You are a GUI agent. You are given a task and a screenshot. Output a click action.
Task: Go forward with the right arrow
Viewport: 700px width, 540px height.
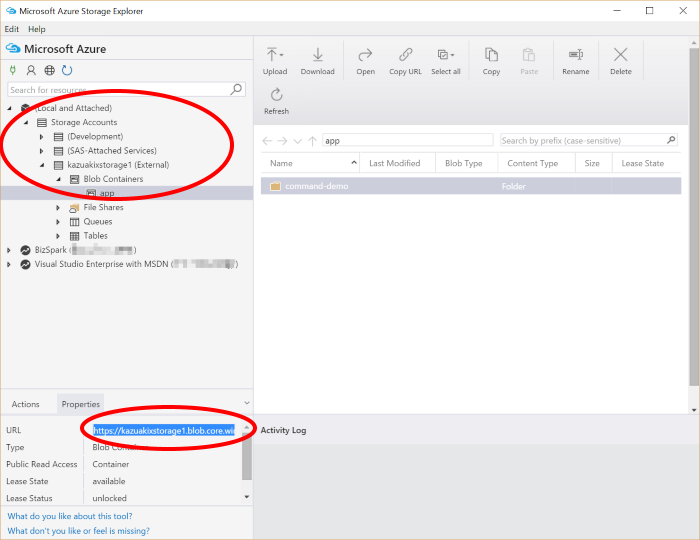[282, 141]
